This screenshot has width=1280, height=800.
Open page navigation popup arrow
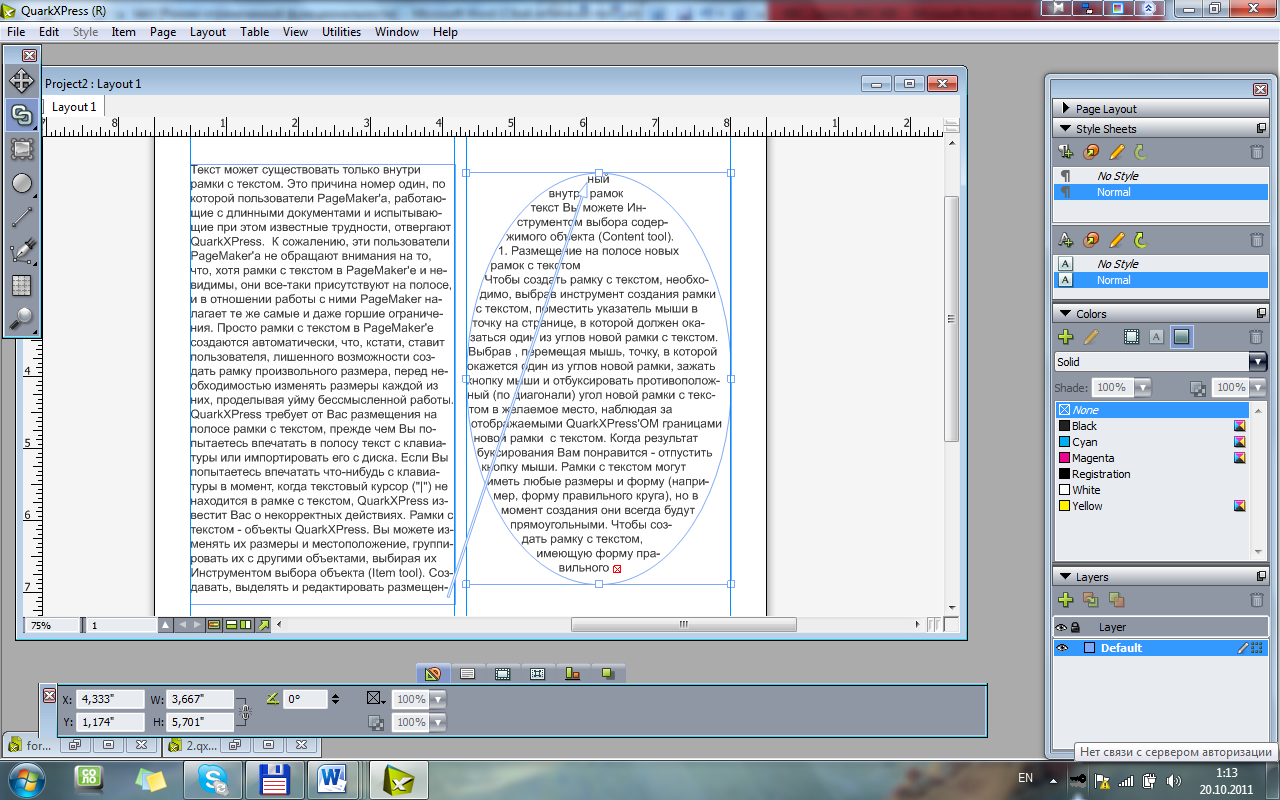click(x=166, y=625)
